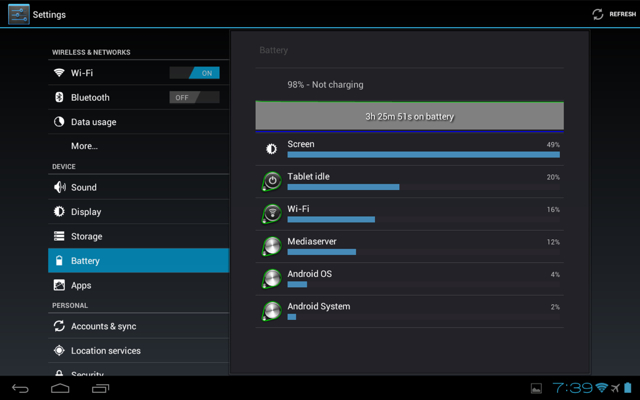Click the picture notification icon in status bar
640x400 pixels.
(536, 388)
